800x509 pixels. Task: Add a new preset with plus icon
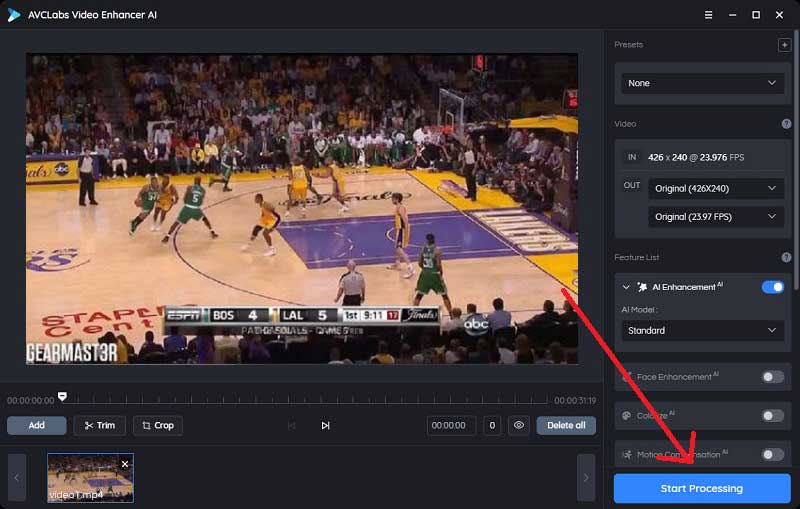point(784,45)
